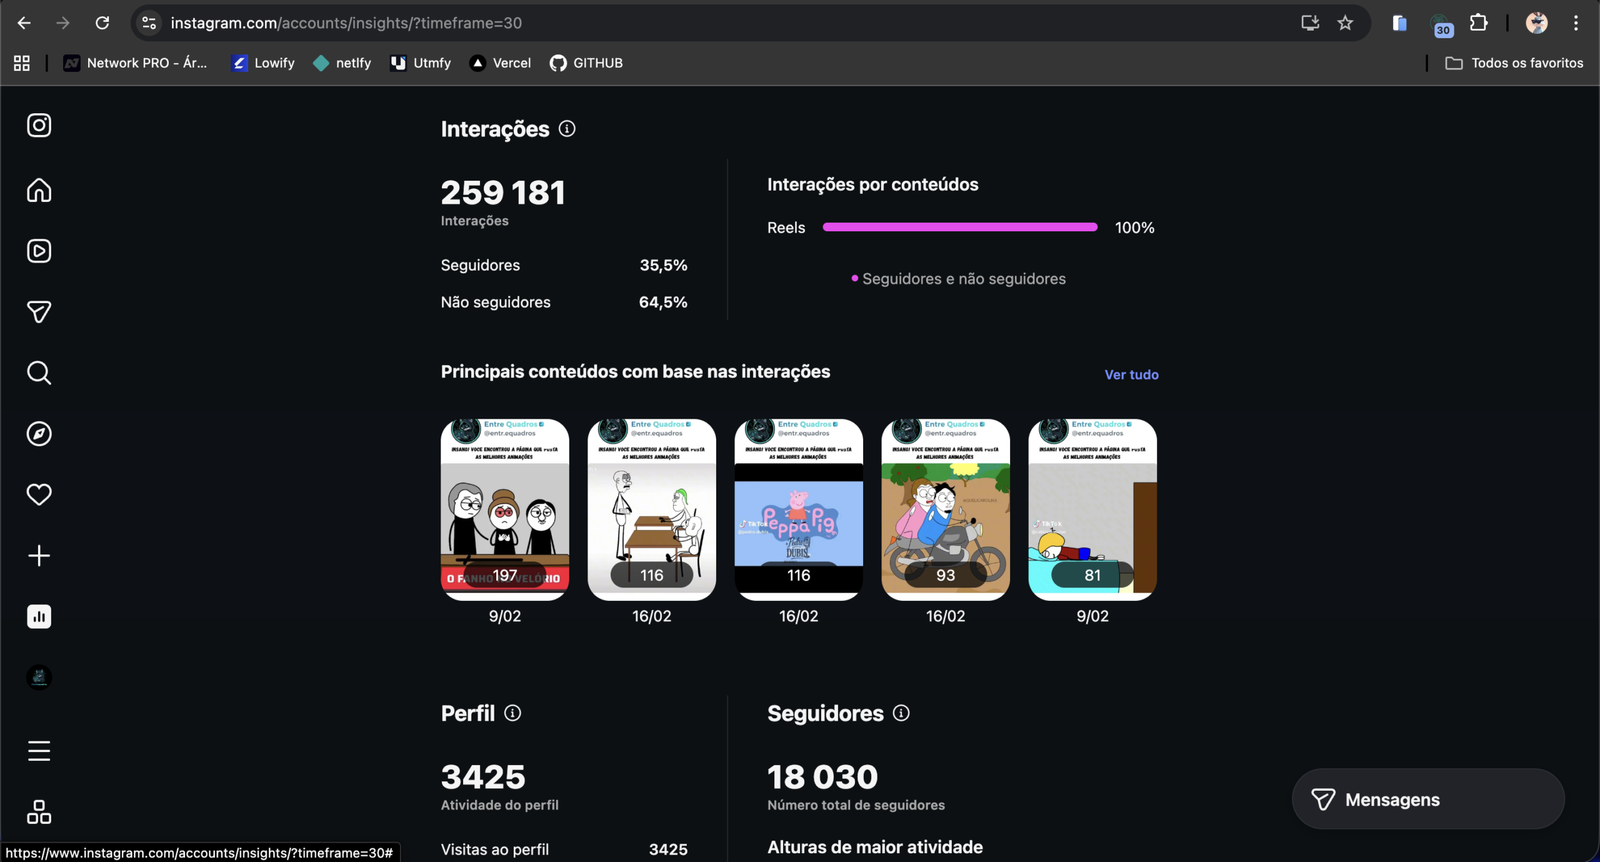Viewport: 1600px width, 862px height.
Task: Open Chrome profile avatar menu
Action: tap(1537, 23)
